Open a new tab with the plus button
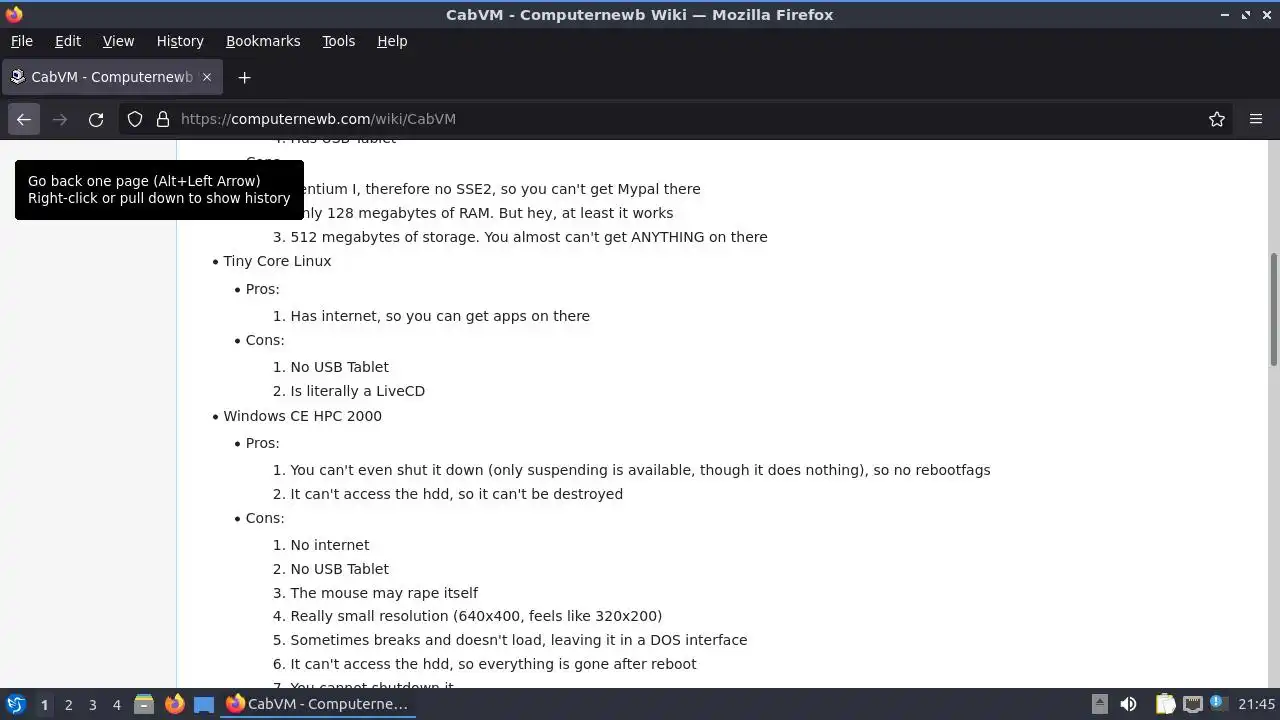The width and height of the screenshot is (1280, 720). [x=244, y=77]
